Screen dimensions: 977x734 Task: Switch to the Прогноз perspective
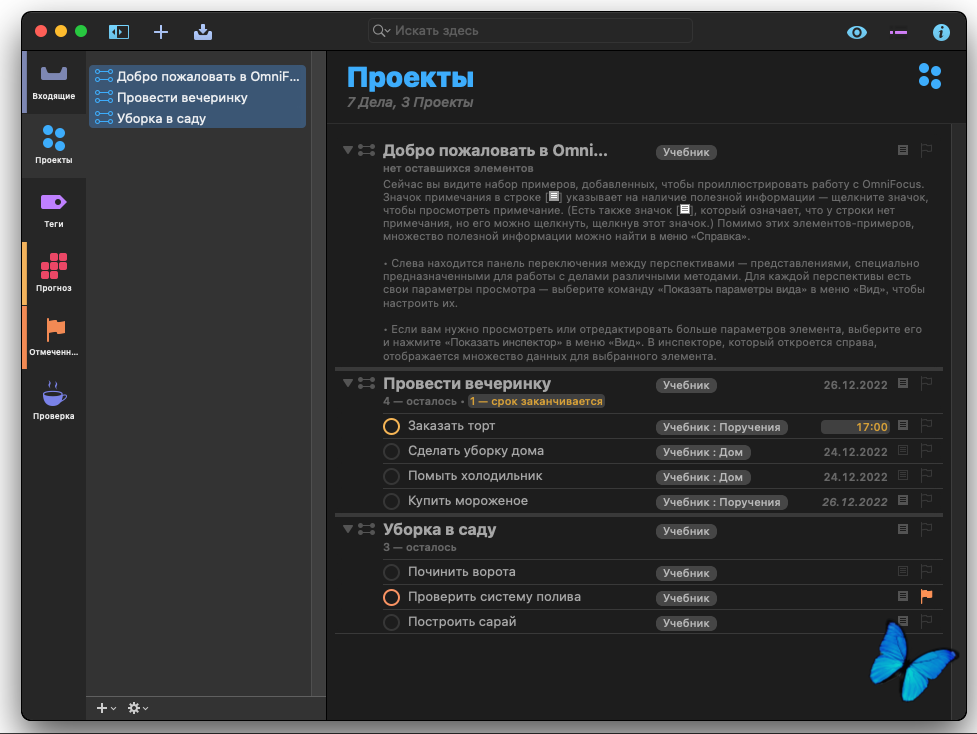pos(54,274)
